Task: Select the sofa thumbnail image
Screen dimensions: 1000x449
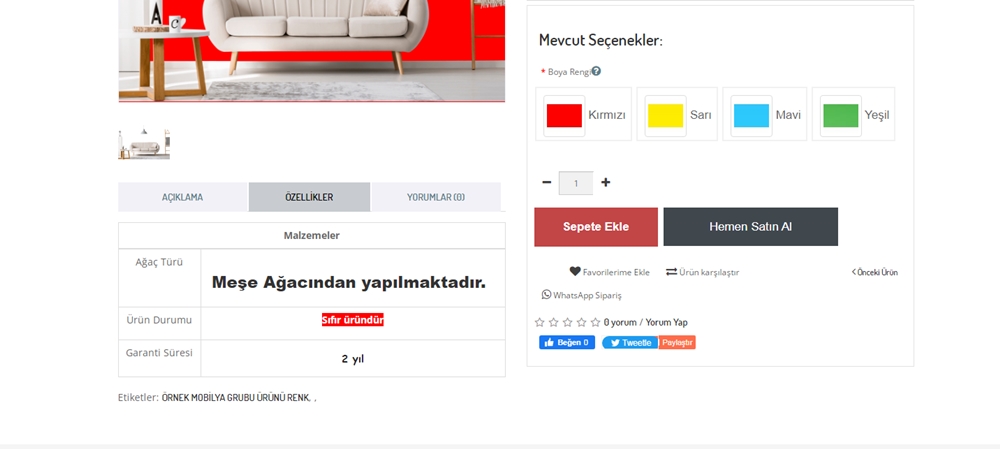Action: click(x=144, y=144)
